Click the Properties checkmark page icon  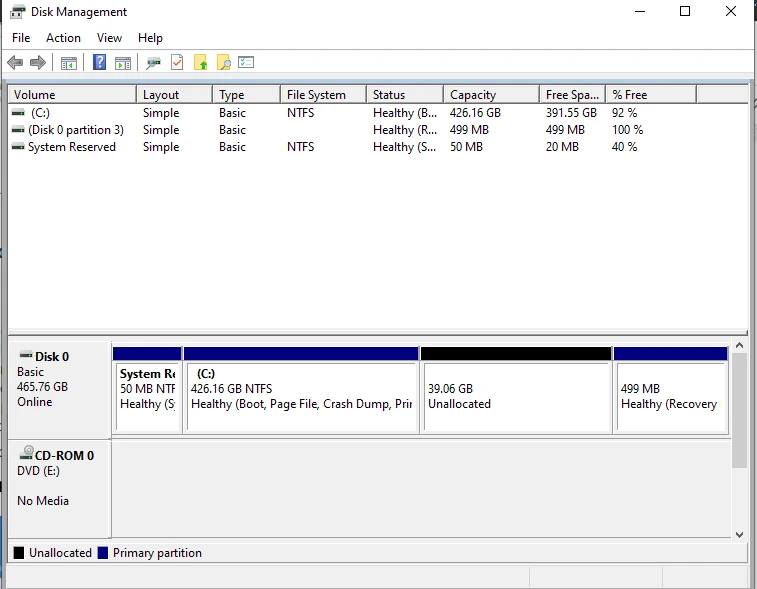tap(177, 62)
